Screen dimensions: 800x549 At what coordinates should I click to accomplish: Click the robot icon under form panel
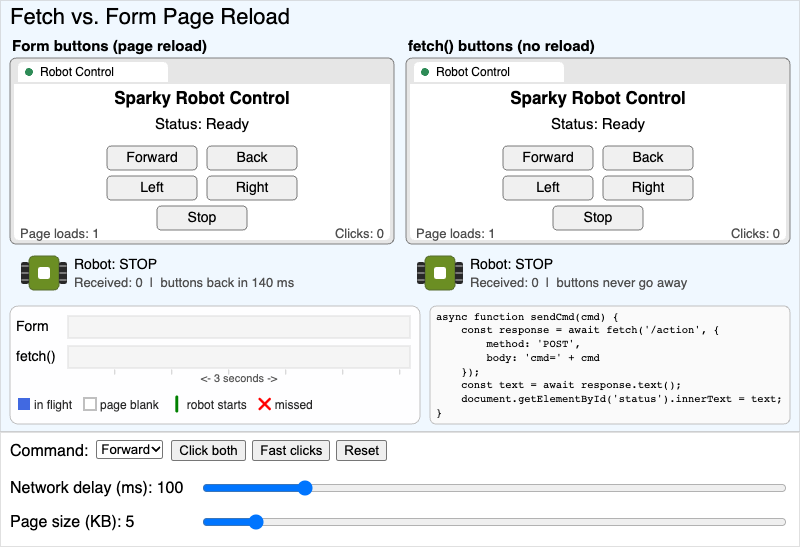click(44, 273)
